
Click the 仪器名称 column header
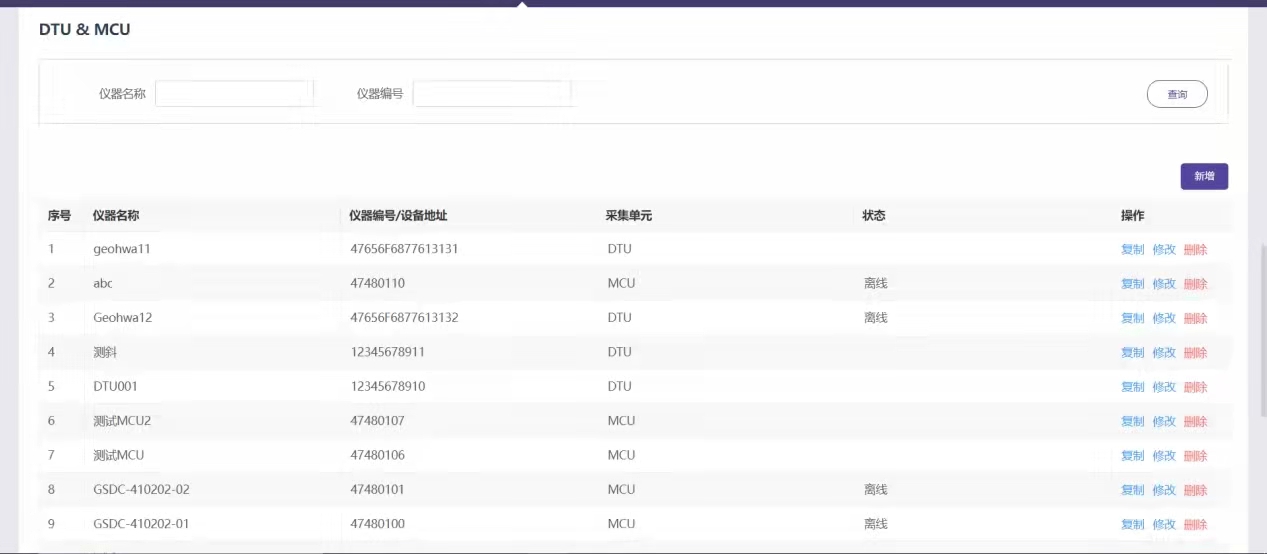click(116, 215)
